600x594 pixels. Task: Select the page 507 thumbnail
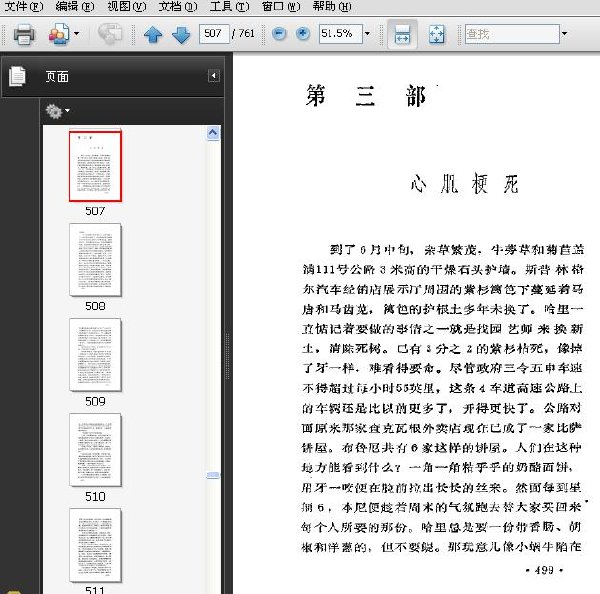pyautogui.click(x=95, y=166)
